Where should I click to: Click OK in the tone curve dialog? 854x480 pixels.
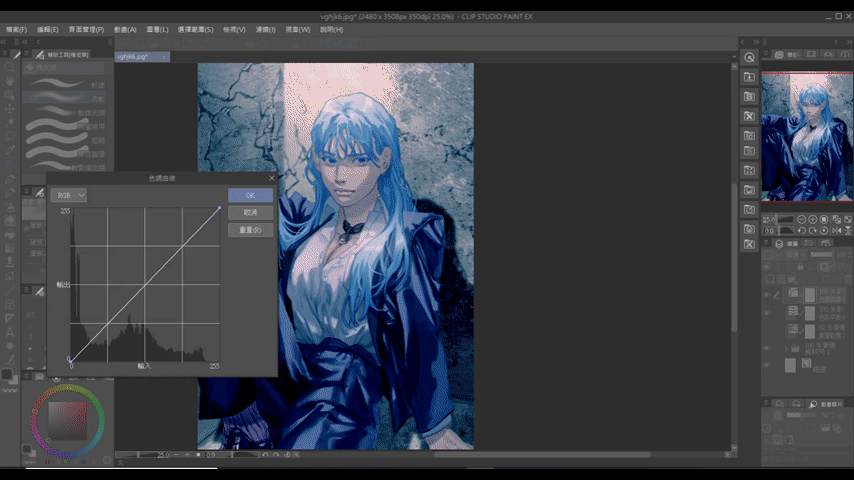[x=250, y=195]
